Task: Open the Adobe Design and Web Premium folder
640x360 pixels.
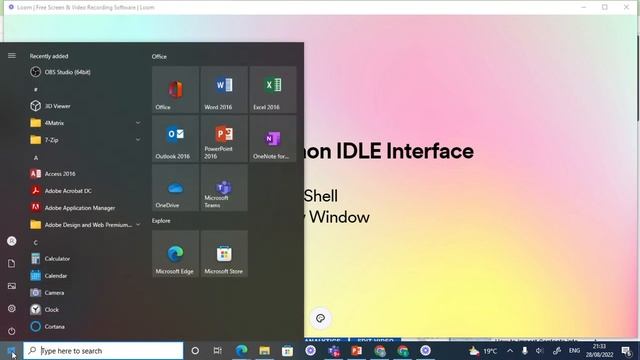Action: [85, 224]
